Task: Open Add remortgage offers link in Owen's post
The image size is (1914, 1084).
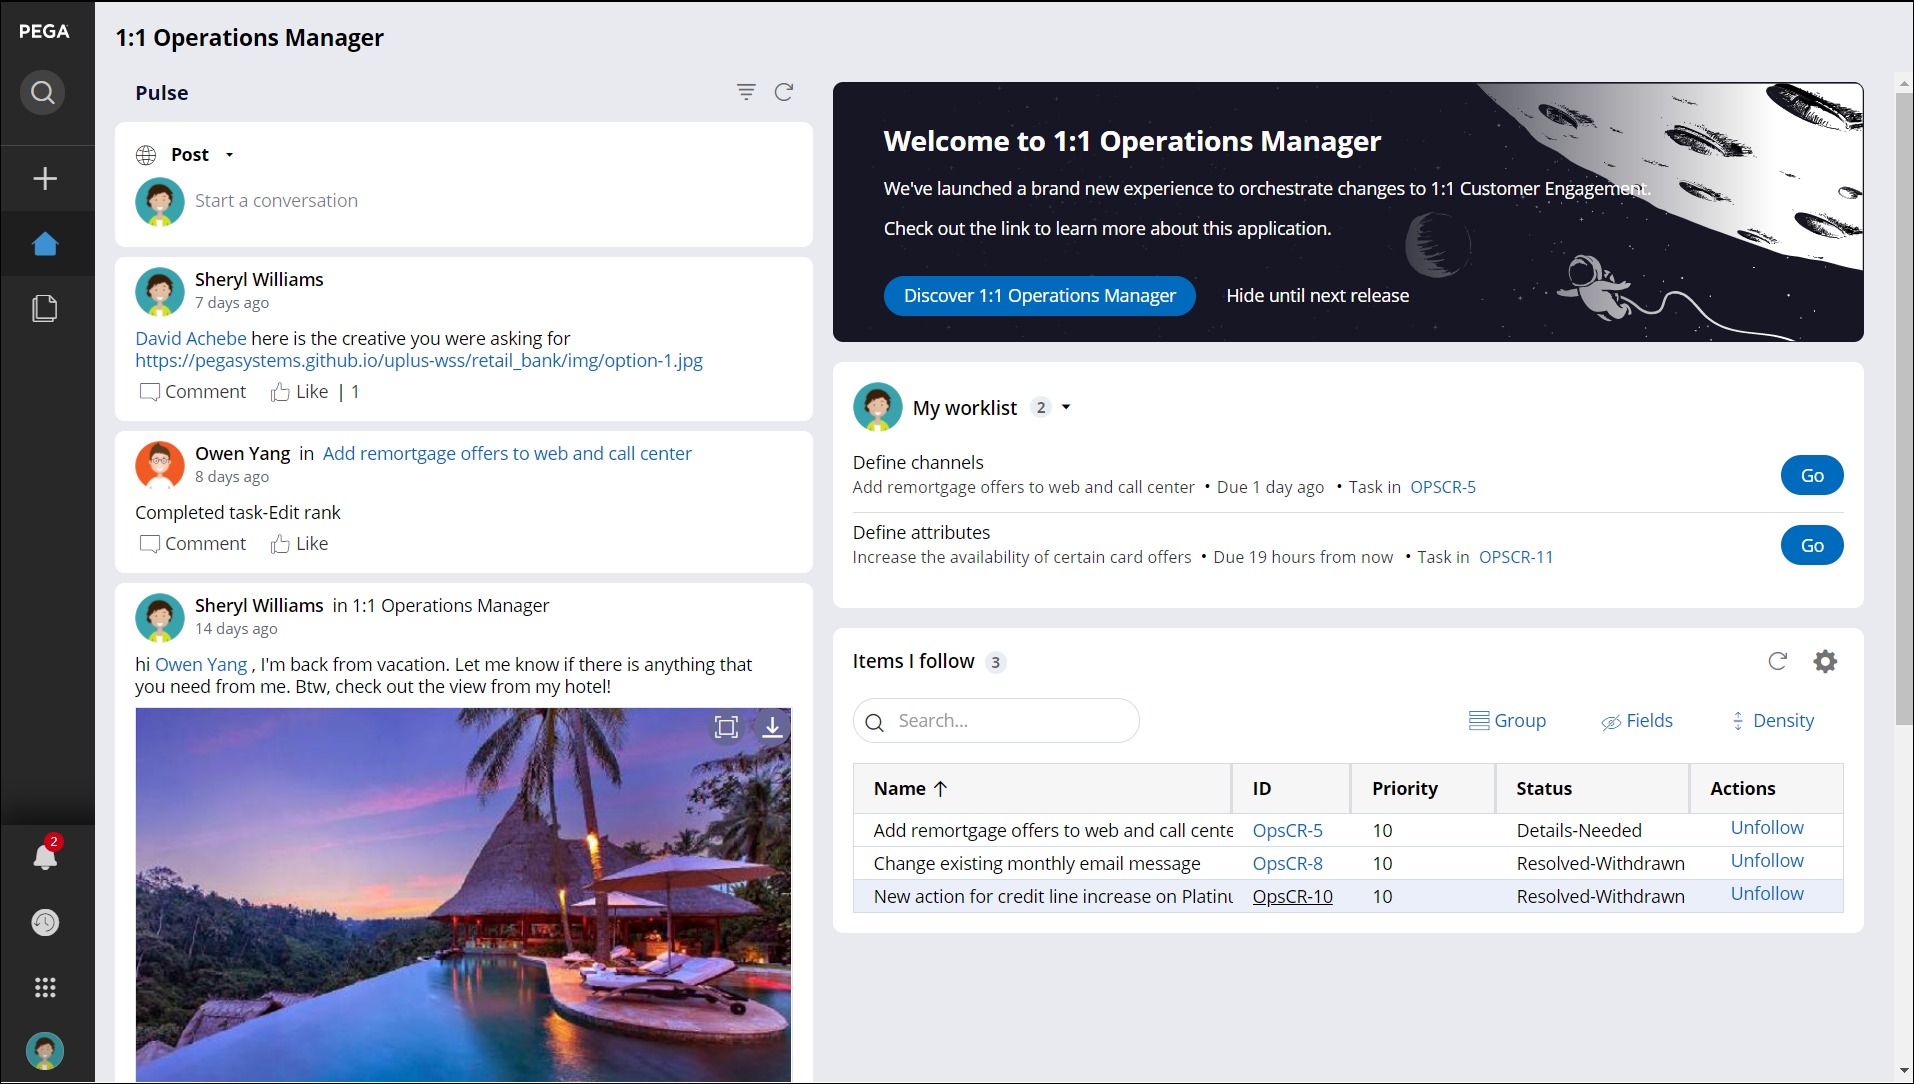Action: pos(507,453)
